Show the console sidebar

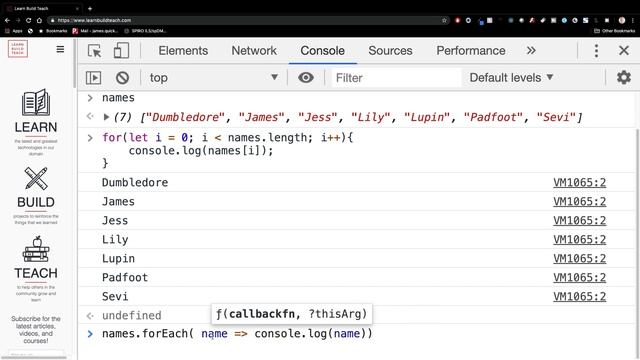pos(93,78)
